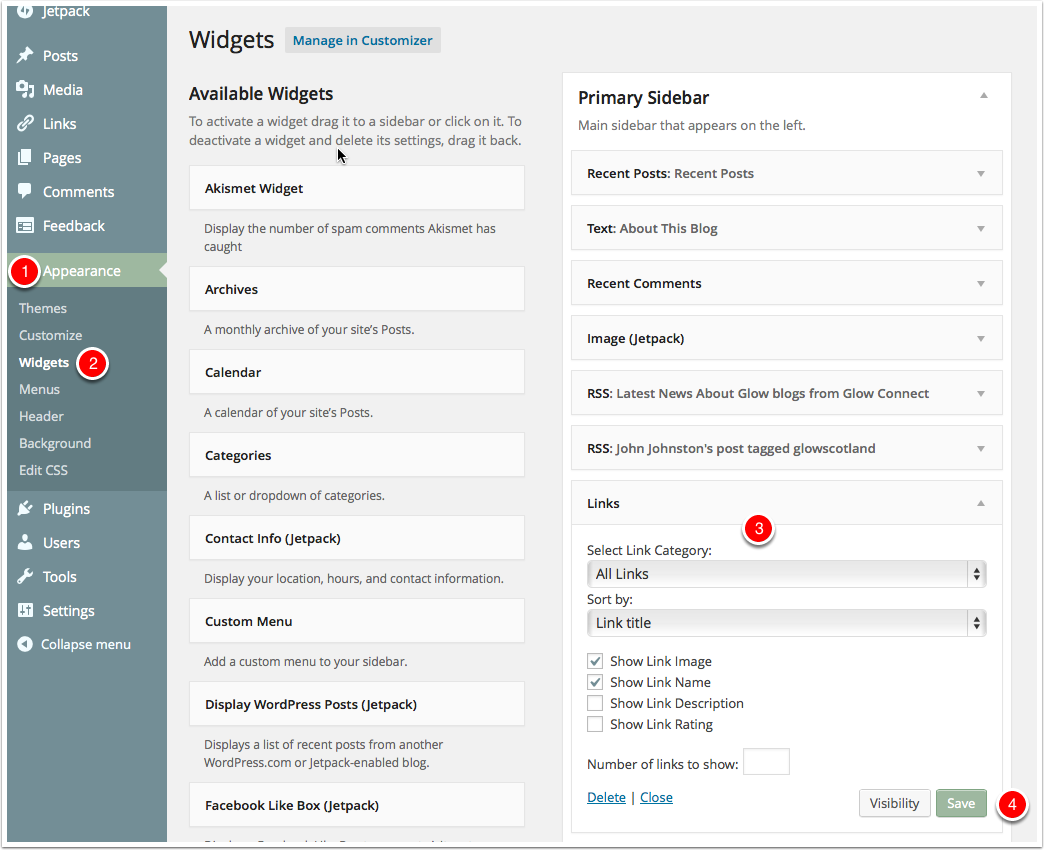
Task: Click the Manage in Customizer button
Action: pos(362,41)
